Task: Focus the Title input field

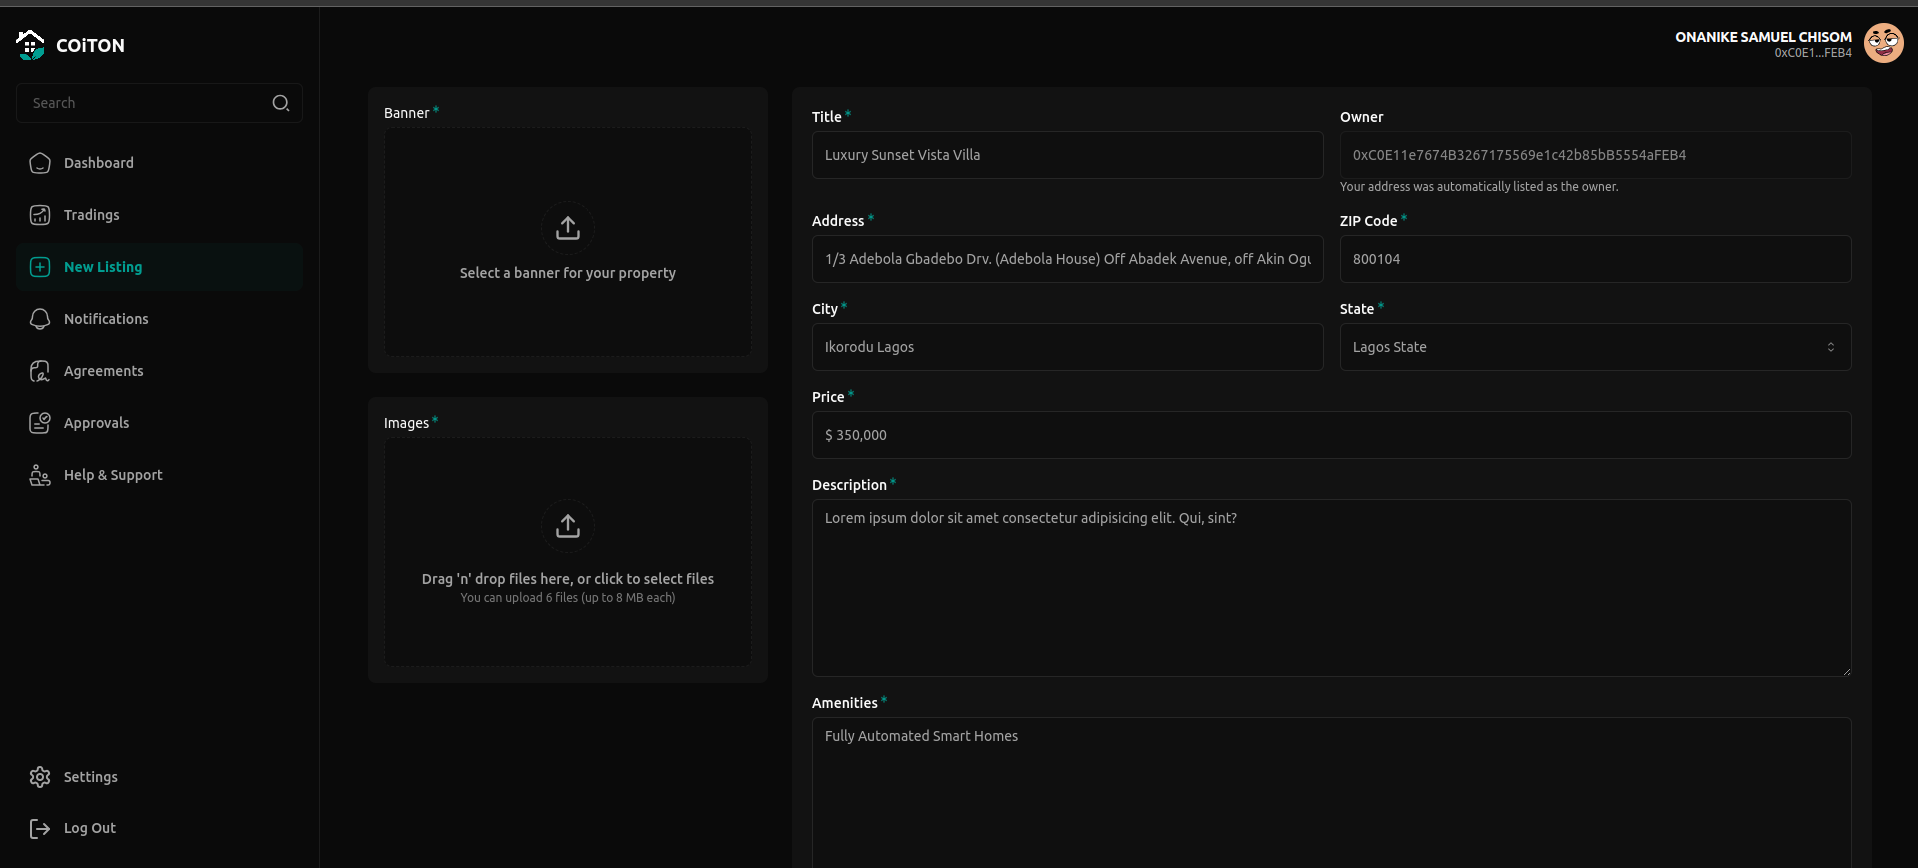Action: pyautogui.click(x=1067, y=155)
